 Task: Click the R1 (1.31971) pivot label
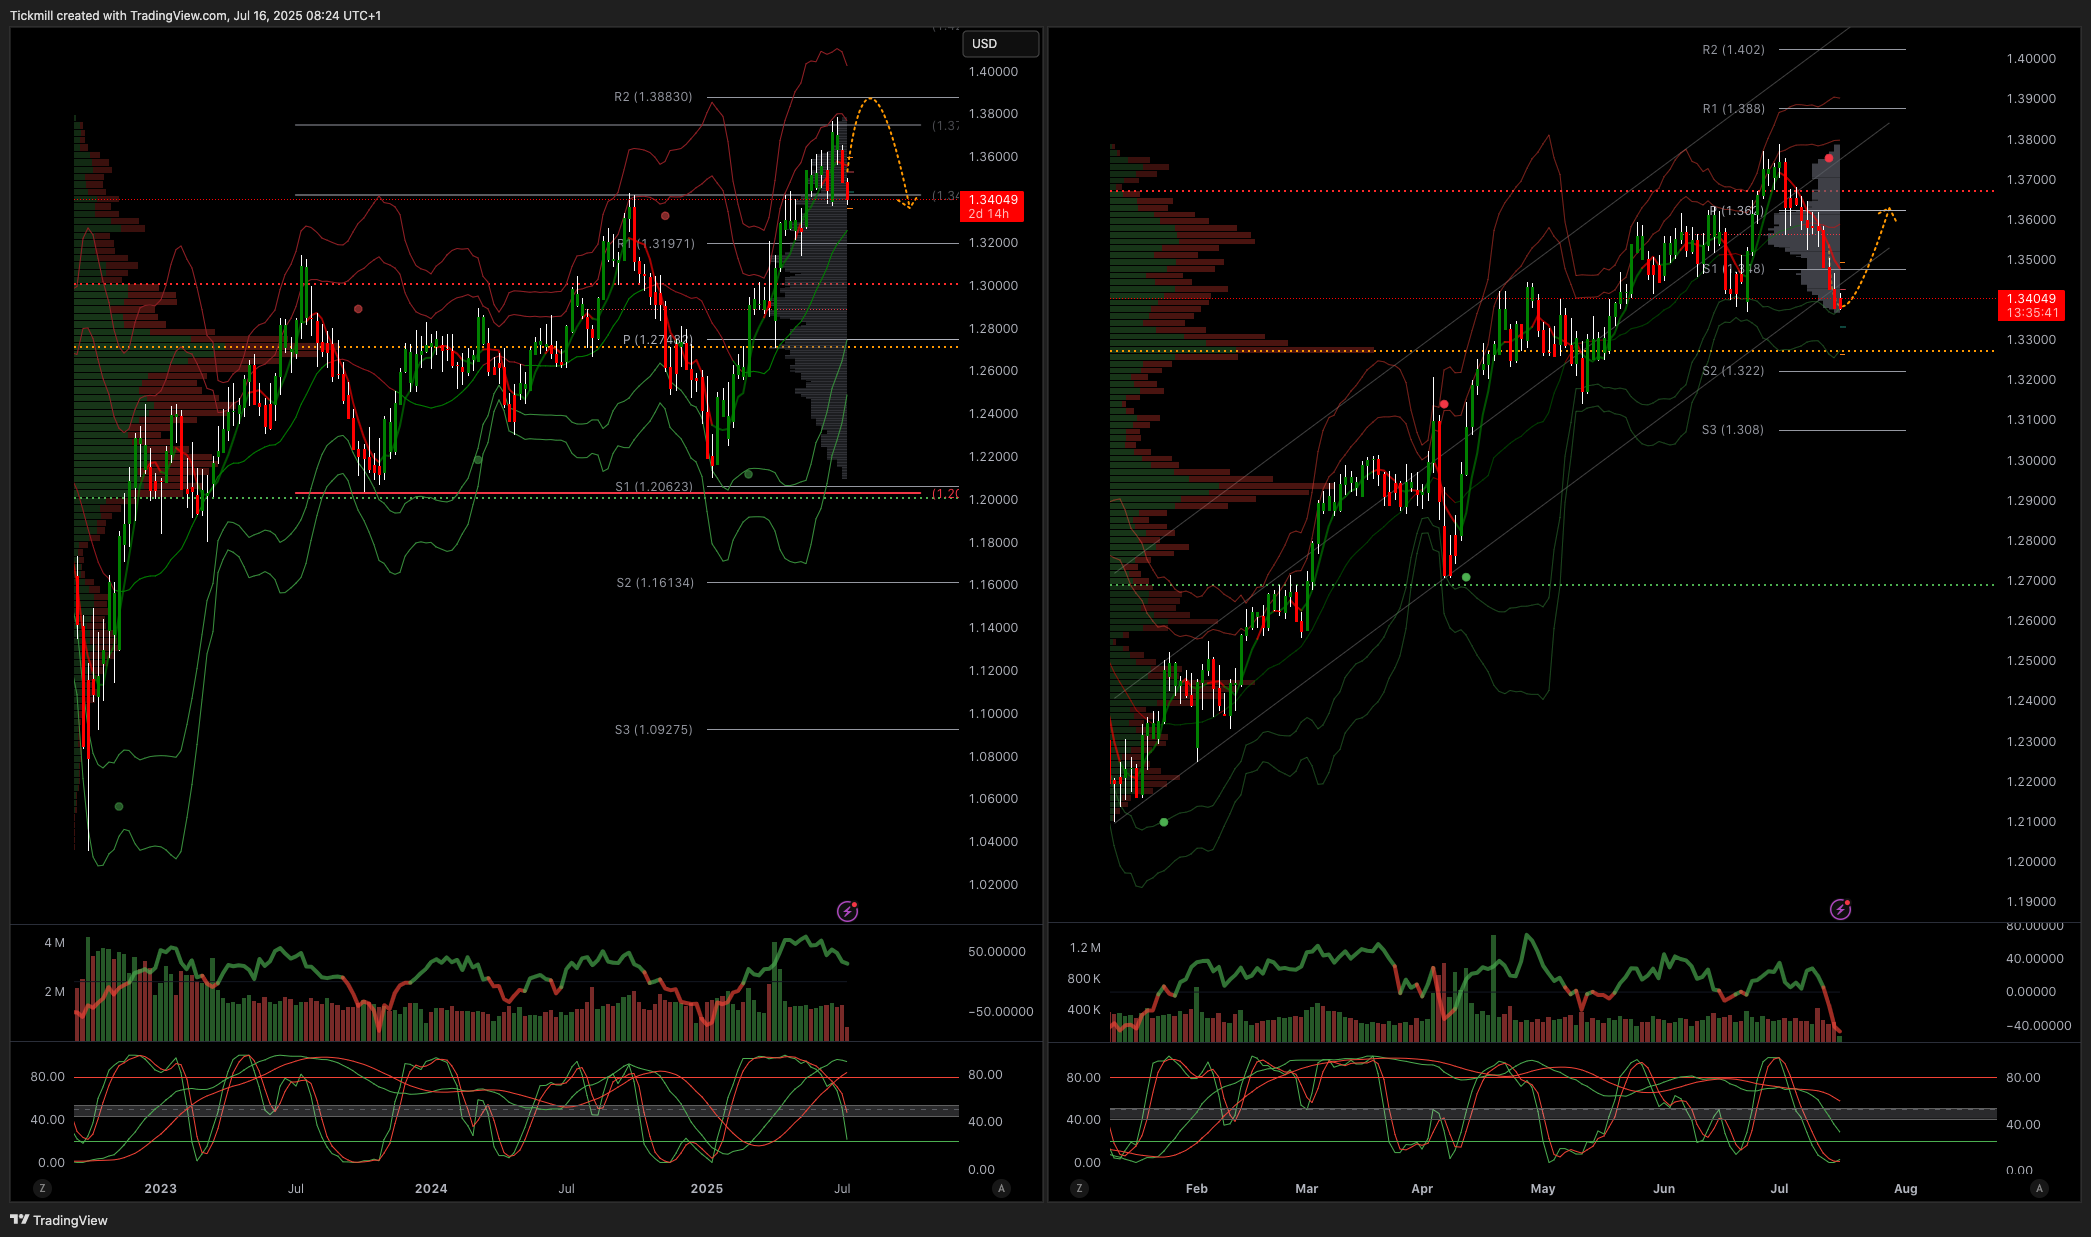click(x=656, y=244)
